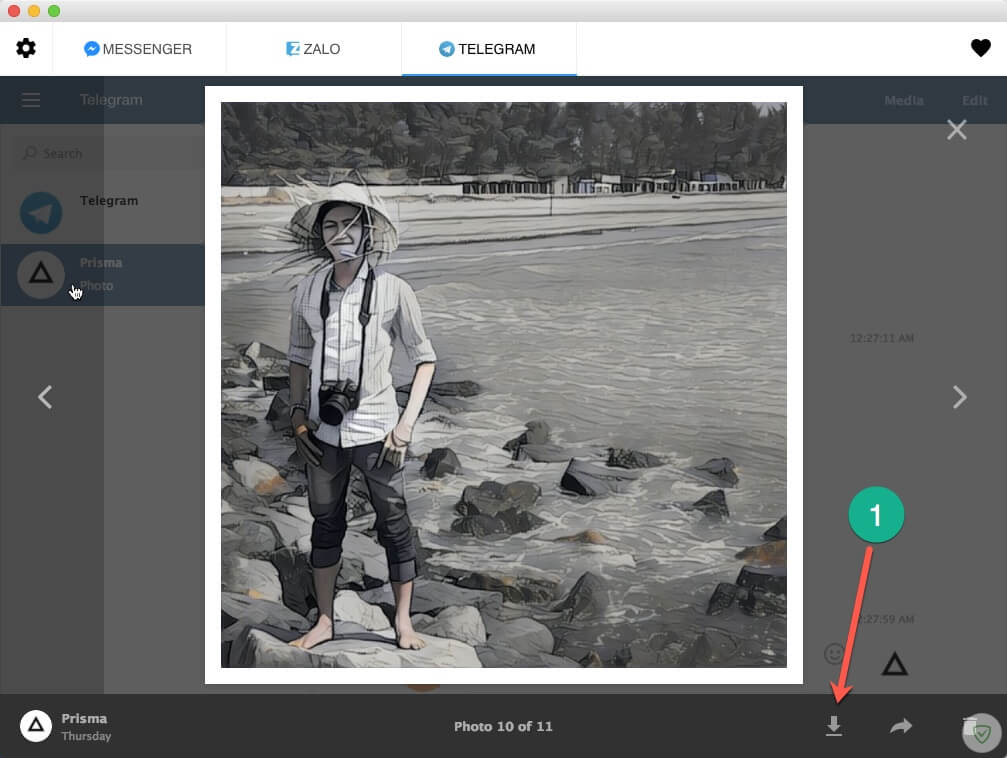Click the Prisma sender name in bottom bar
Image resolution: width=1007 pixels, height=758 pixels.
click(84, 718)
